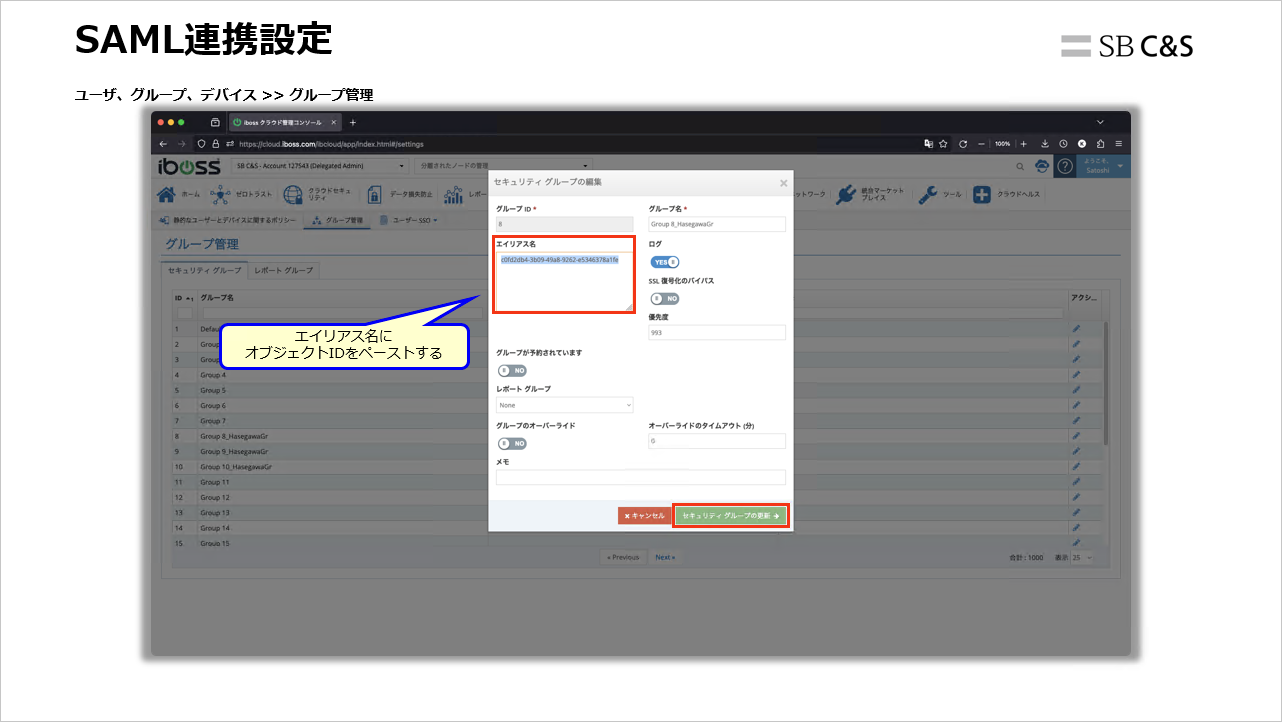The image size is (1282, 722).
Task: Open the 統合マーケットプレイス icon
Action: 846,194
